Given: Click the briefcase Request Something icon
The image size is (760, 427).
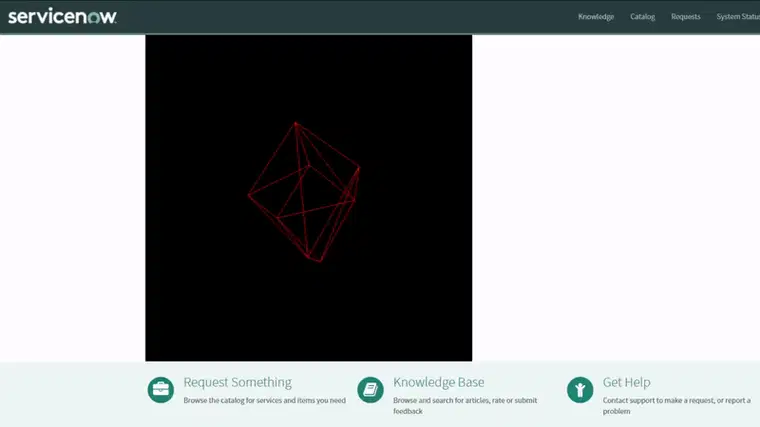Looking at the screenshot, I should click(x=161, y=390).
